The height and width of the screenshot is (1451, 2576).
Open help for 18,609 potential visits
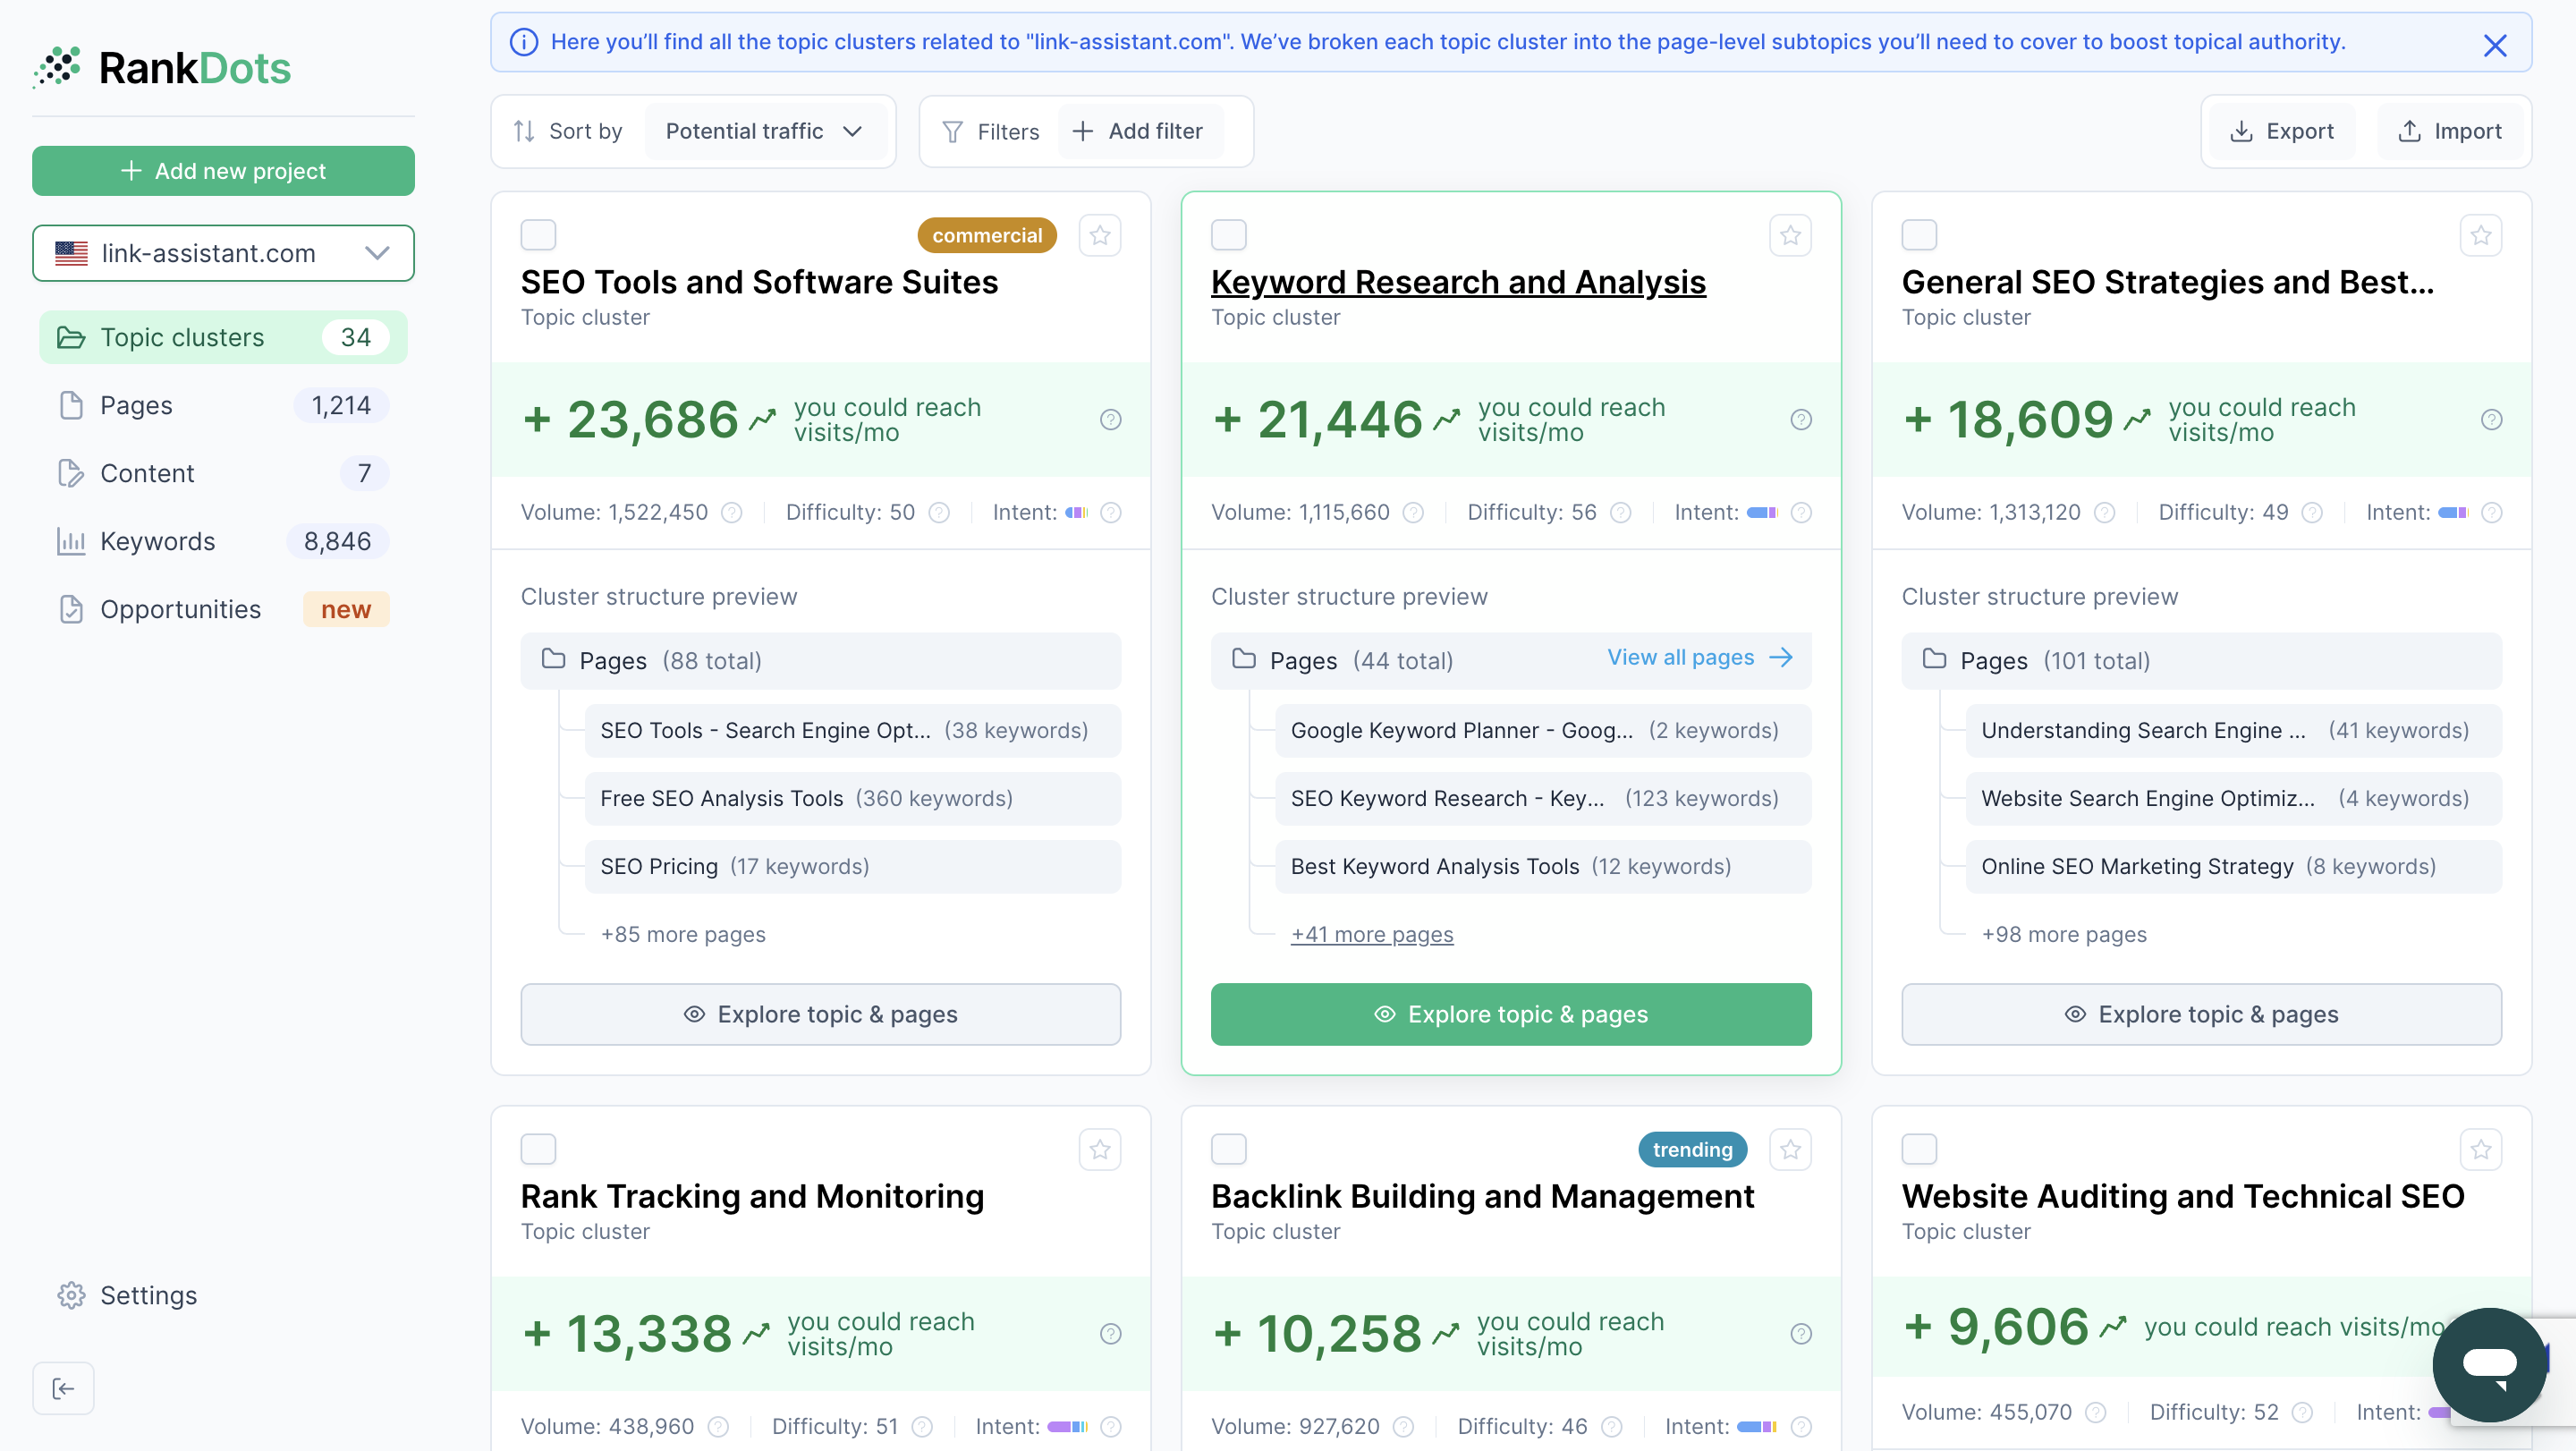coord(2491,420)
